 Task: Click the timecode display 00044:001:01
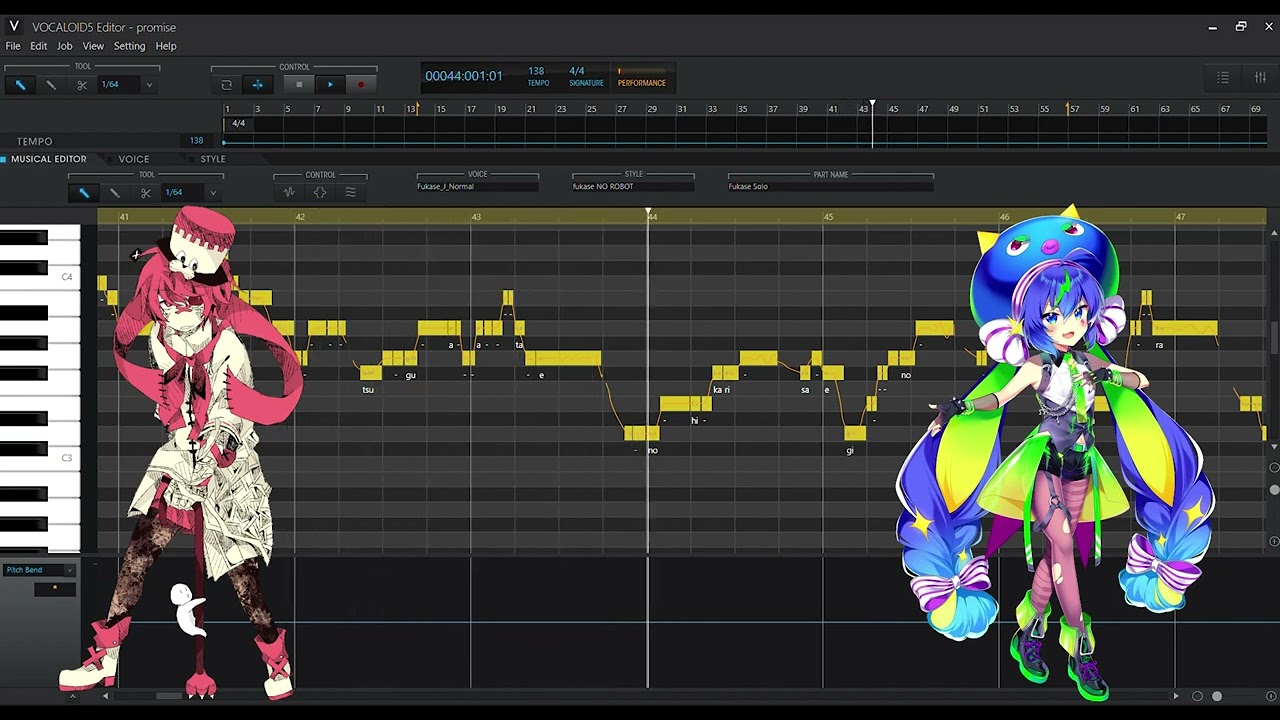click(x=464, y=76)
